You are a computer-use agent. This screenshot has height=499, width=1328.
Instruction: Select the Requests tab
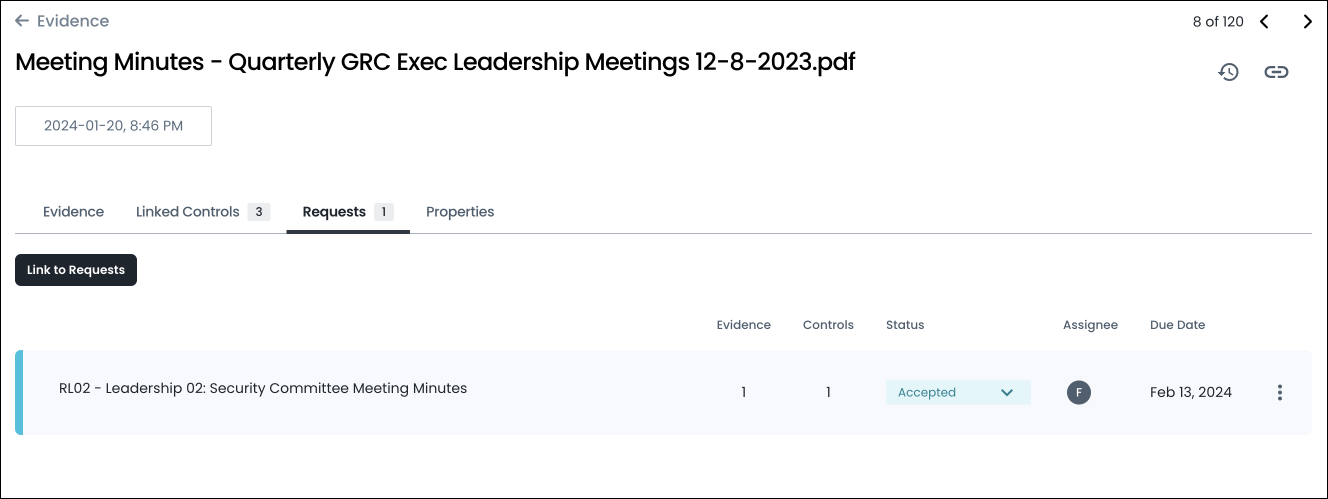tap(348, 212)
